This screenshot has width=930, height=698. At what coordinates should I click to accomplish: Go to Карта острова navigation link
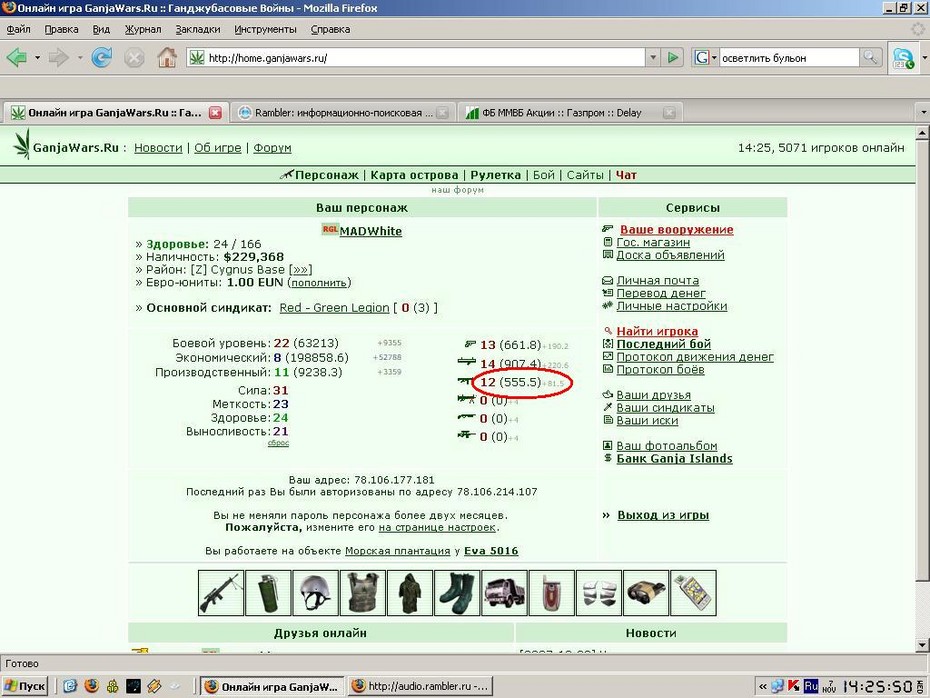click(x=414, y=175)
